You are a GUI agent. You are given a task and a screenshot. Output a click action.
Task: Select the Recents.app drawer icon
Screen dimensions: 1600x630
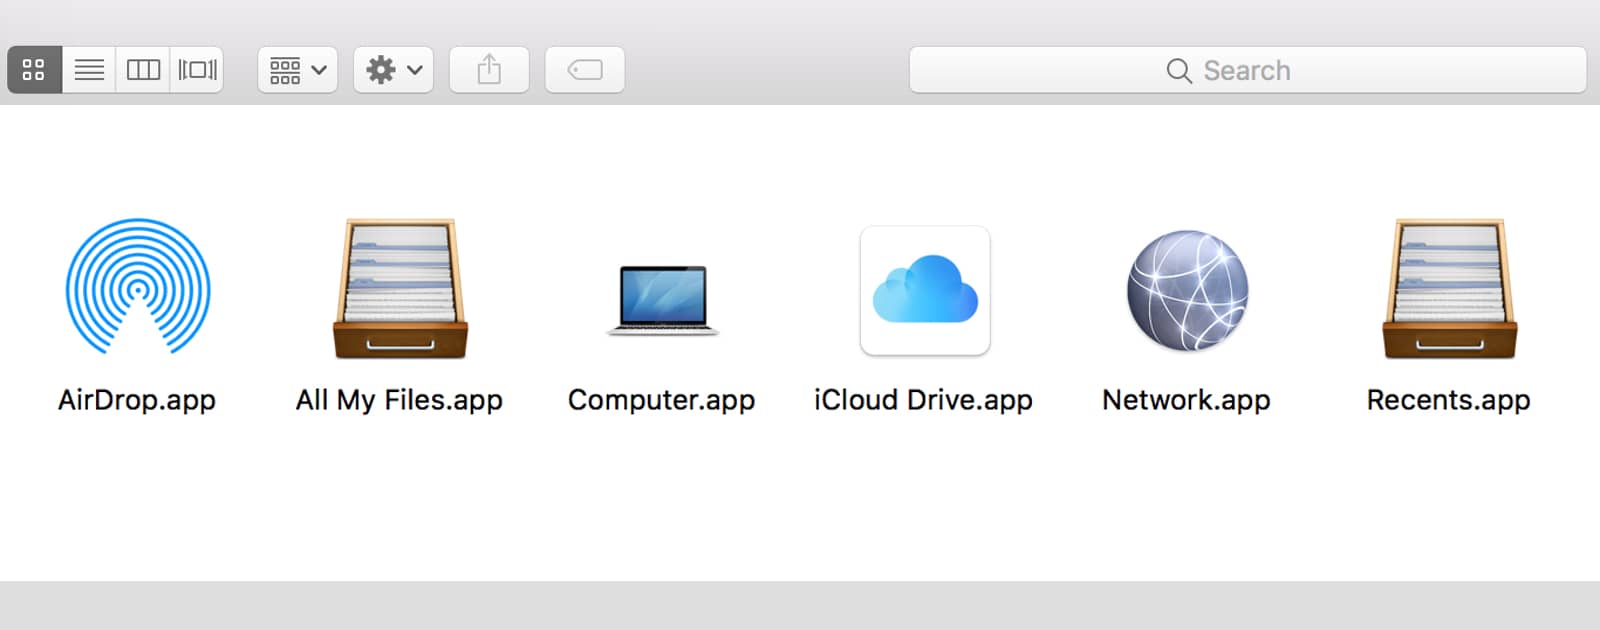pos(1450,289)
